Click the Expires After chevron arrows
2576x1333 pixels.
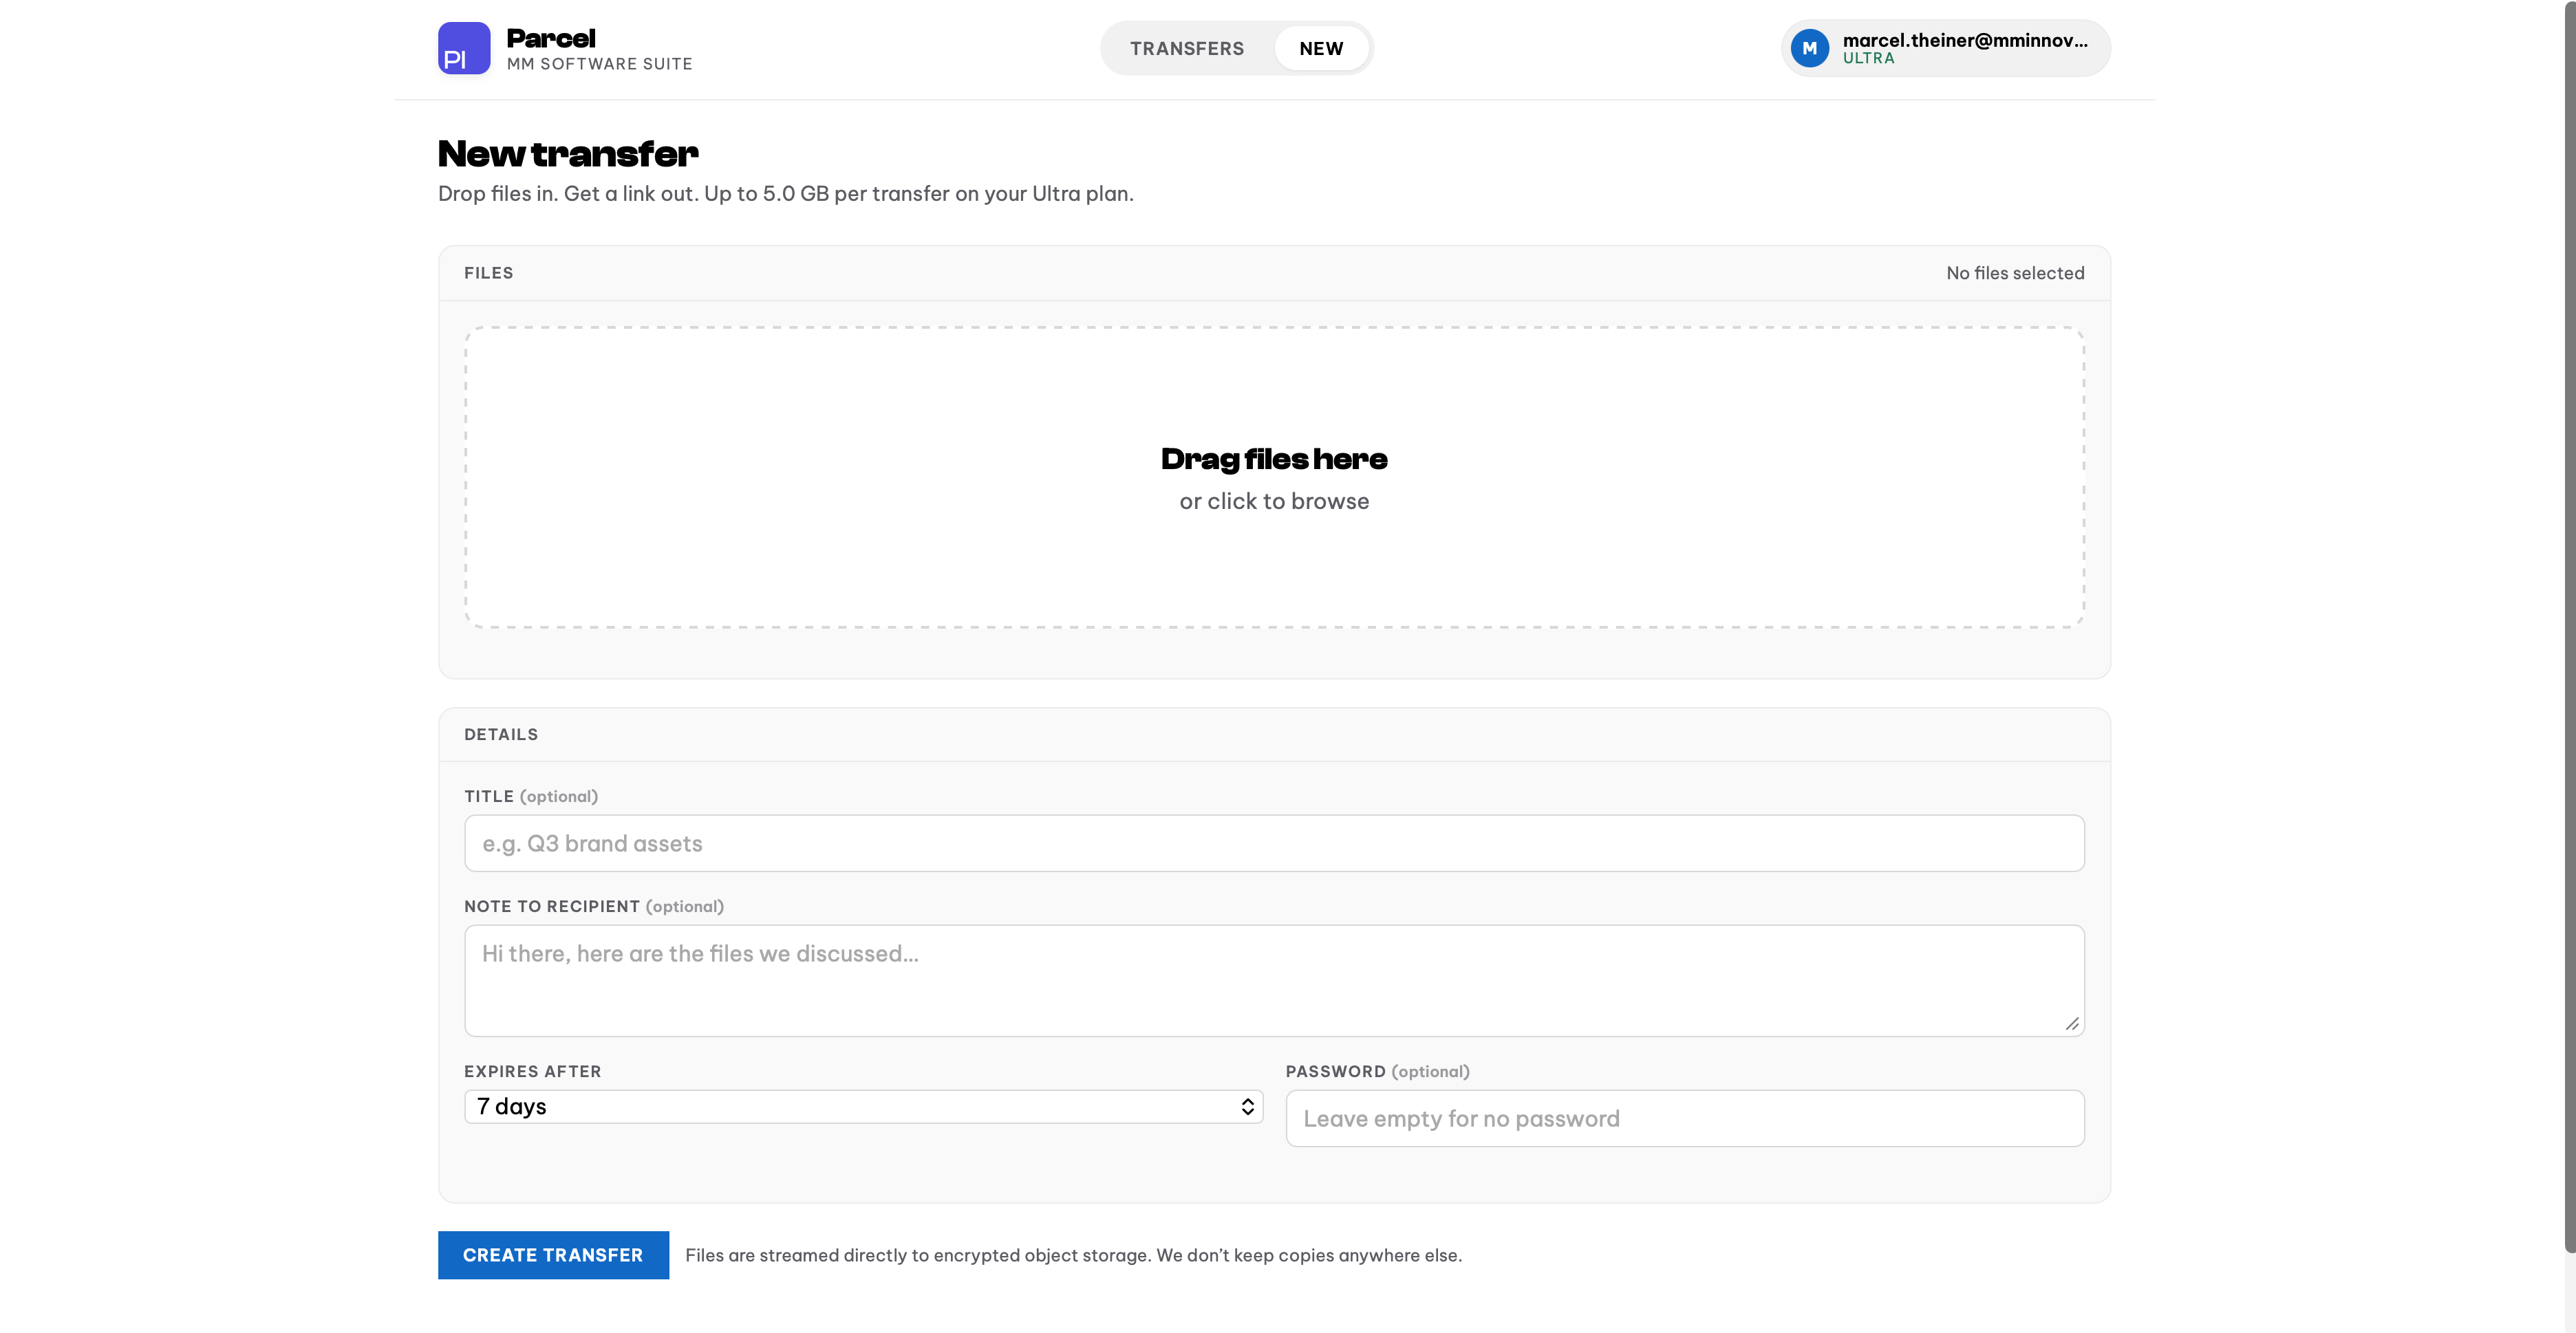coord(1247,1106)
